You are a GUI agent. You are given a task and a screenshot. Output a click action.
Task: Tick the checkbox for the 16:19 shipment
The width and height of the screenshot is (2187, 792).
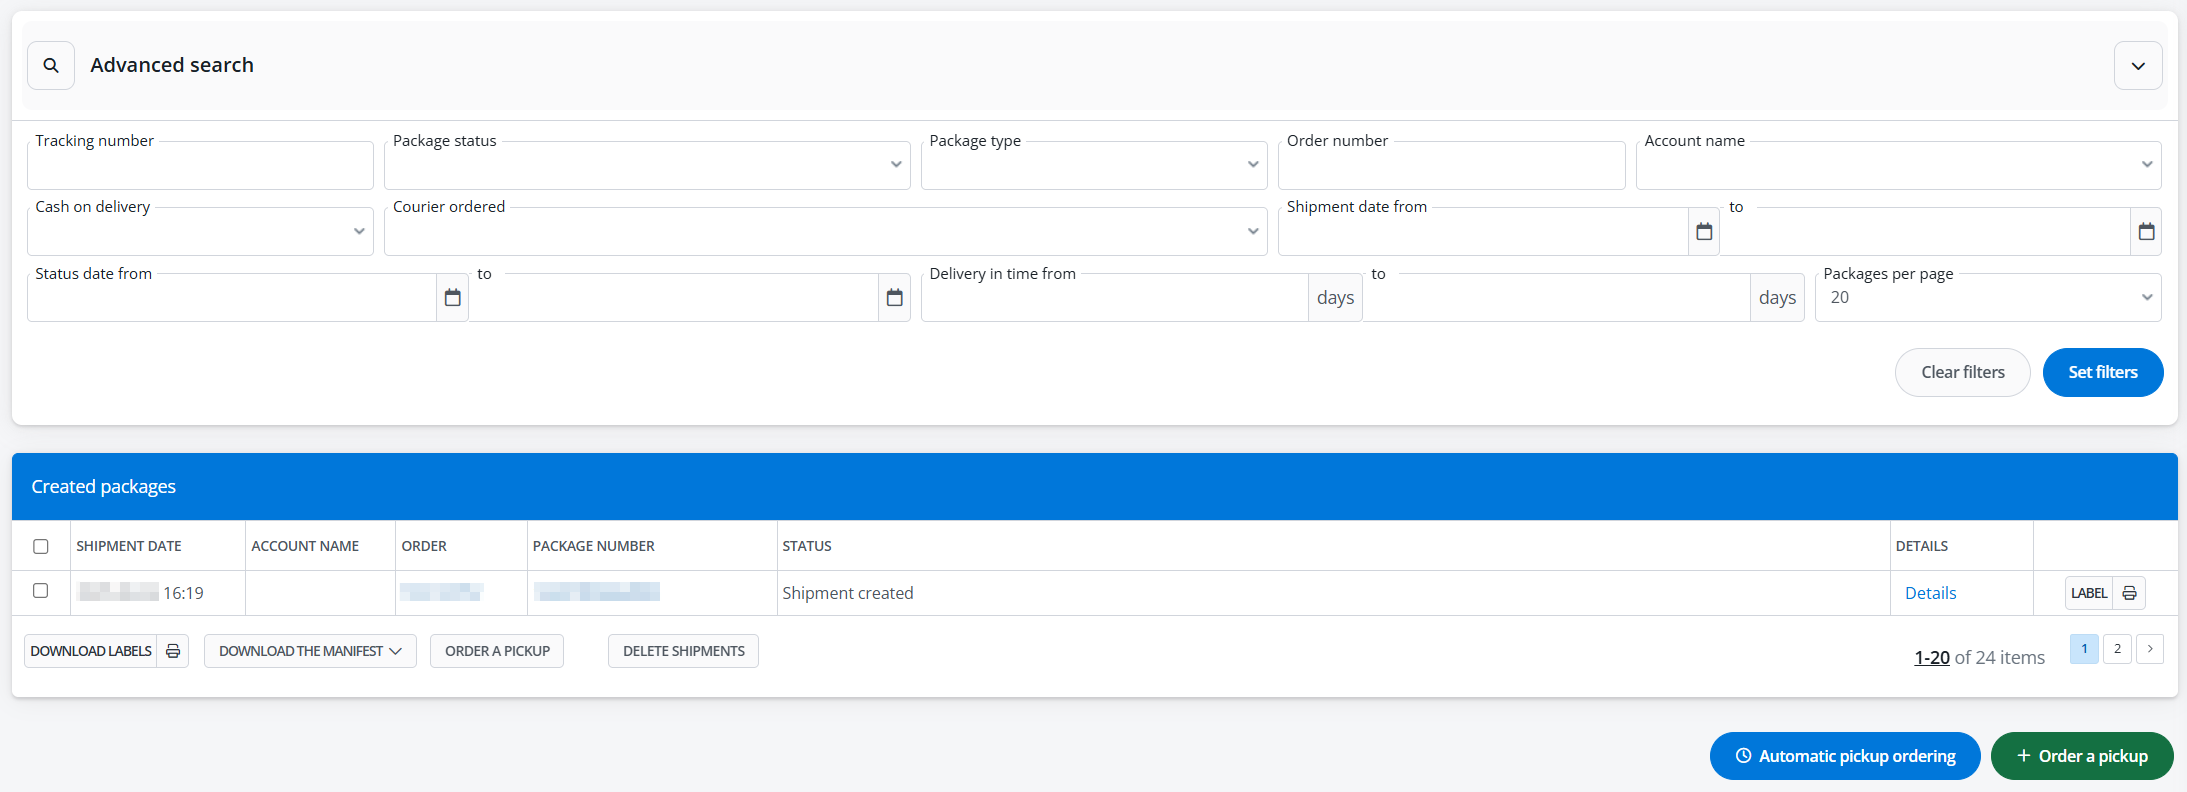pyautogui.click(x=41, y=591)
